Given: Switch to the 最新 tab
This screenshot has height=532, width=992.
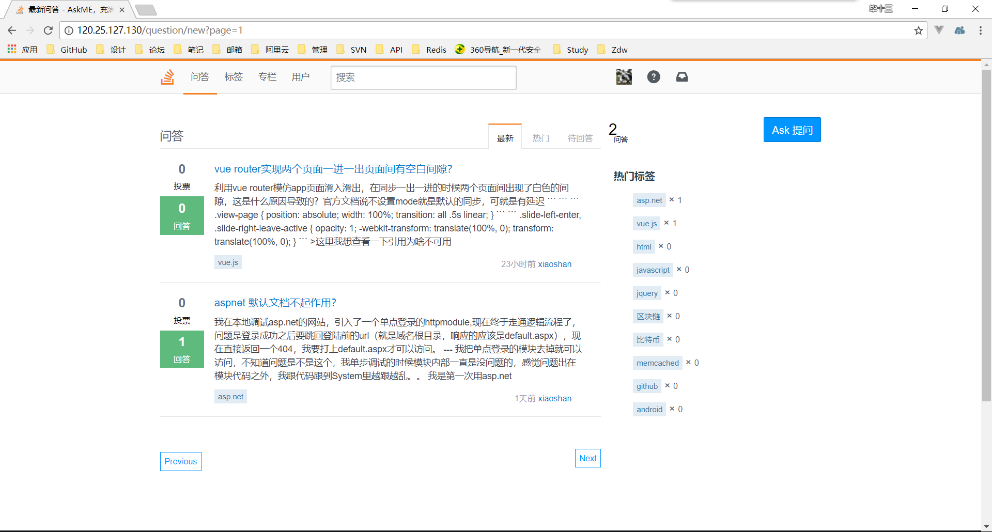Looking at the screenshot, I should tap(505, 137).
